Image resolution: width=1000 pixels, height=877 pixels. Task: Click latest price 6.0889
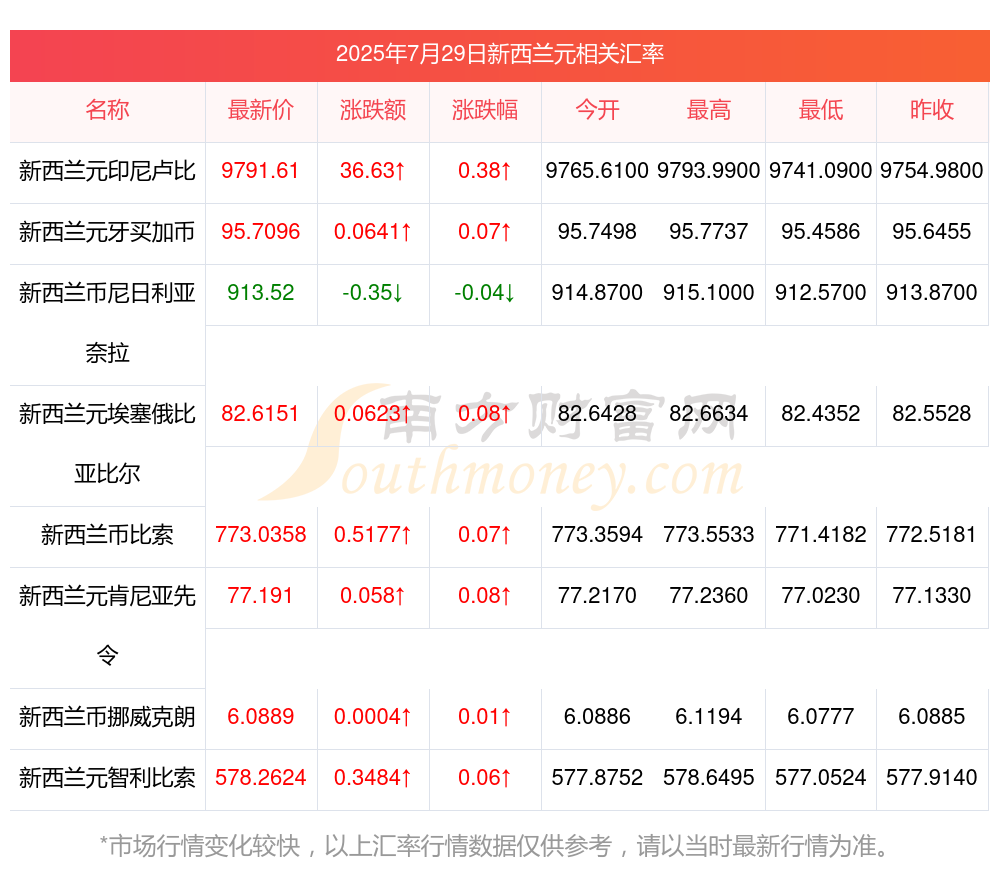260,717
